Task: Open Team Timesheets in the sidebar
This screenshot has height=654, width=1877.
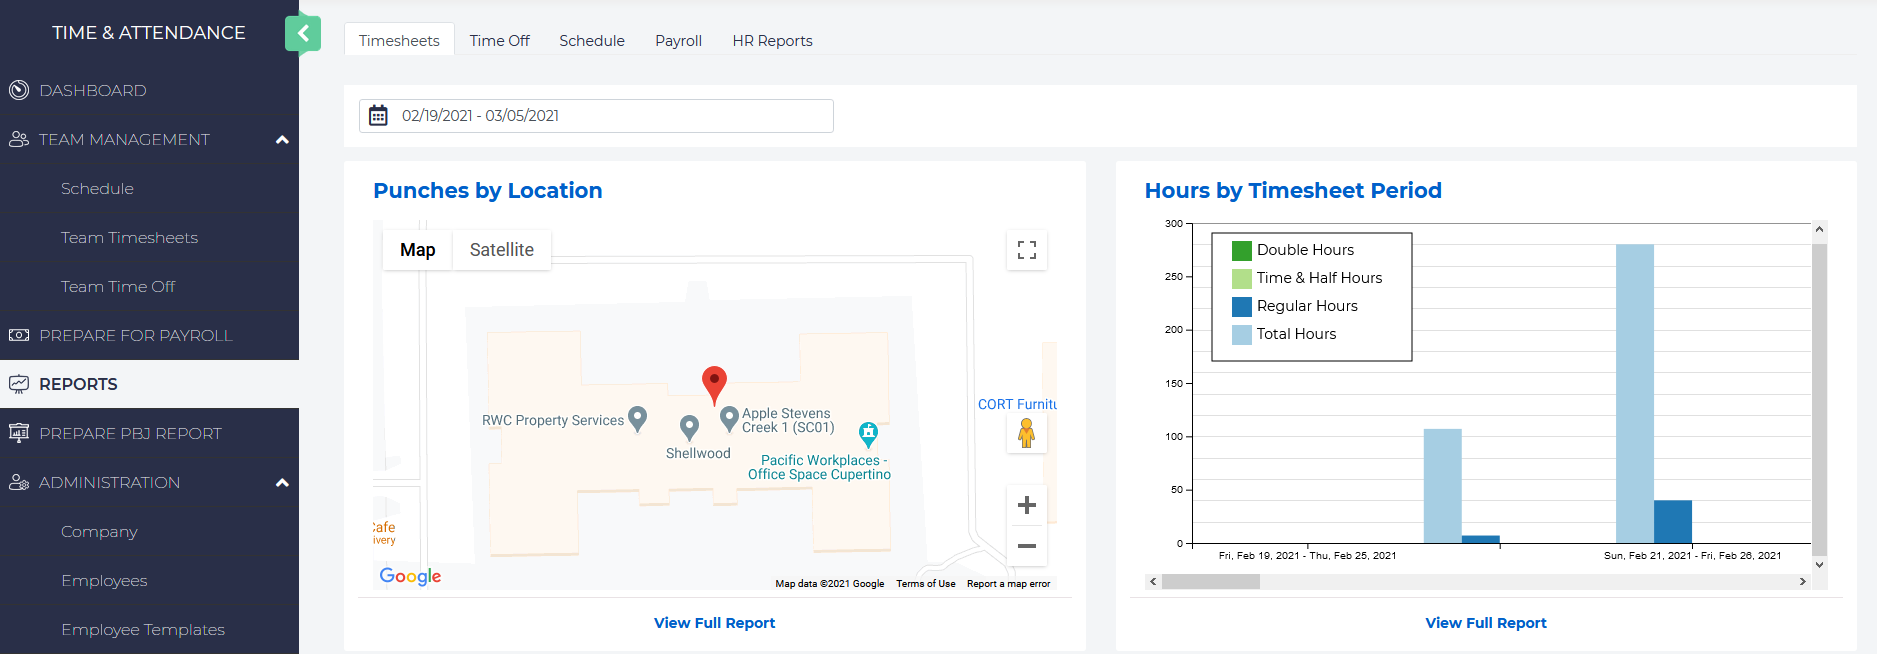Action: pyautogui.click(x=129, y=238)
